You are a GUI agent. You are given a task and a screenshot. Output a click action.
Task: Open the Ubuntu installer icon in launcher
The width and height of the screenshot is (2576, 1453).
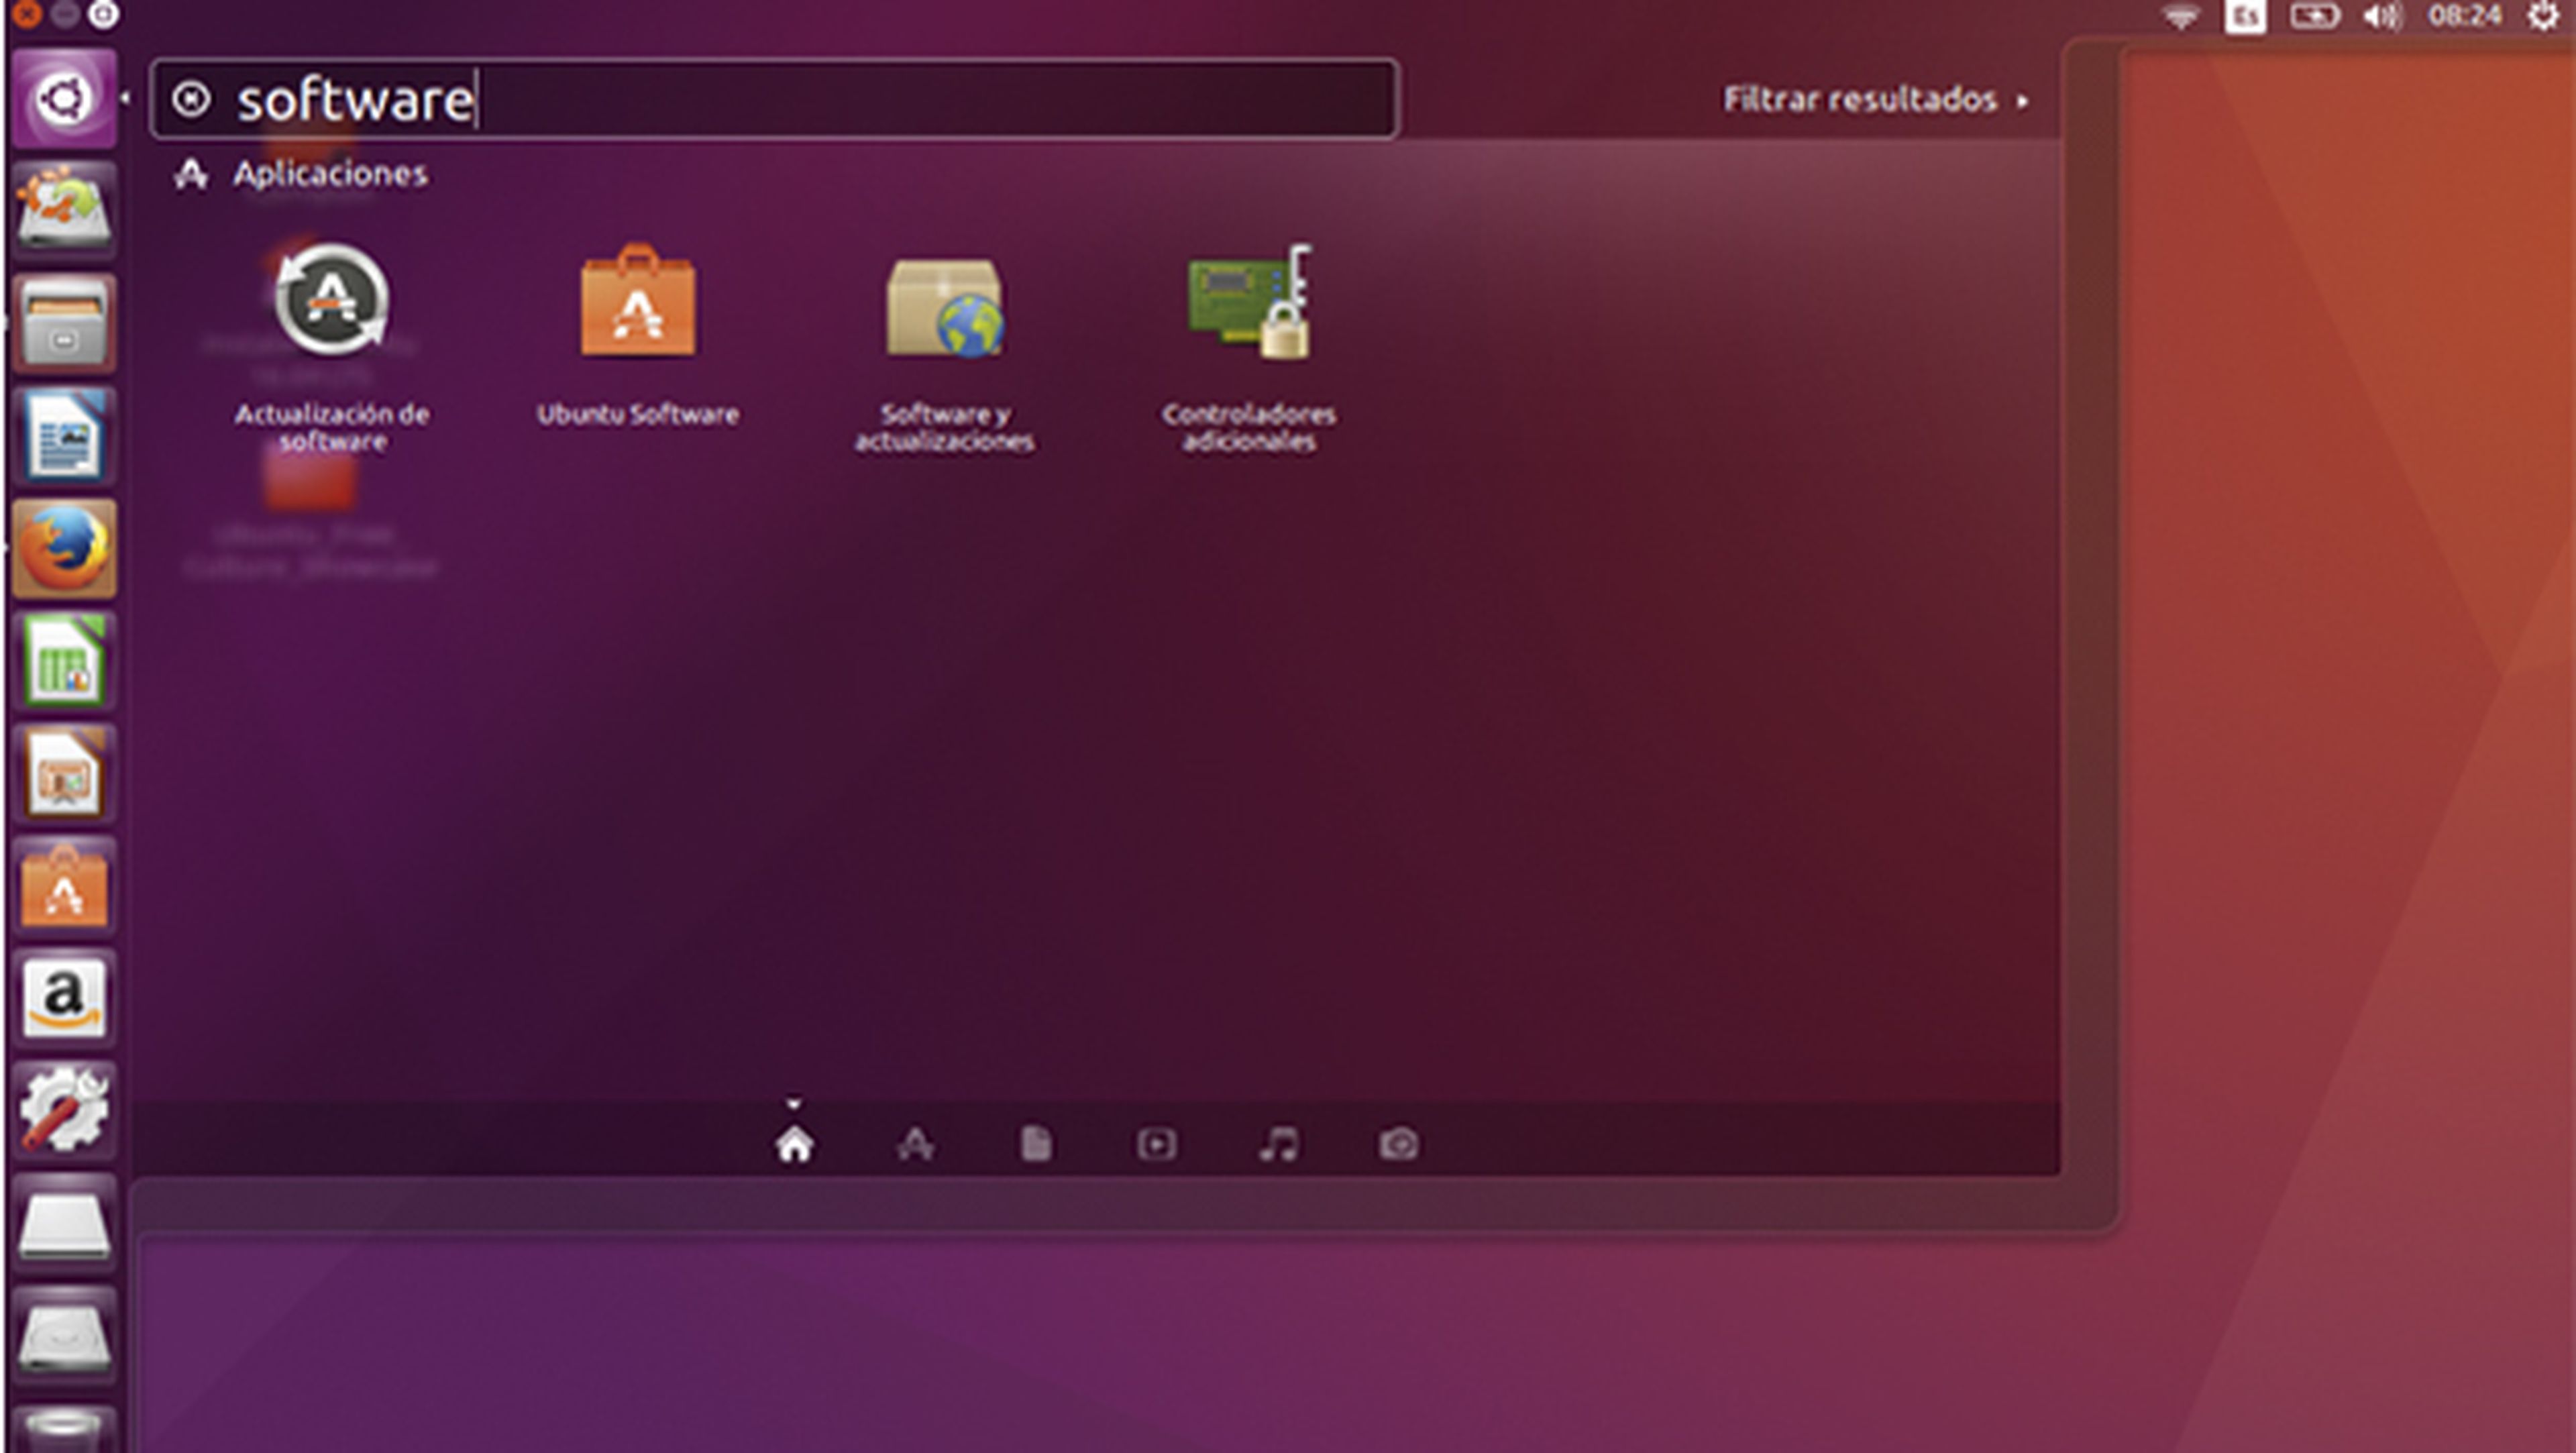click(x=64, y=210)
